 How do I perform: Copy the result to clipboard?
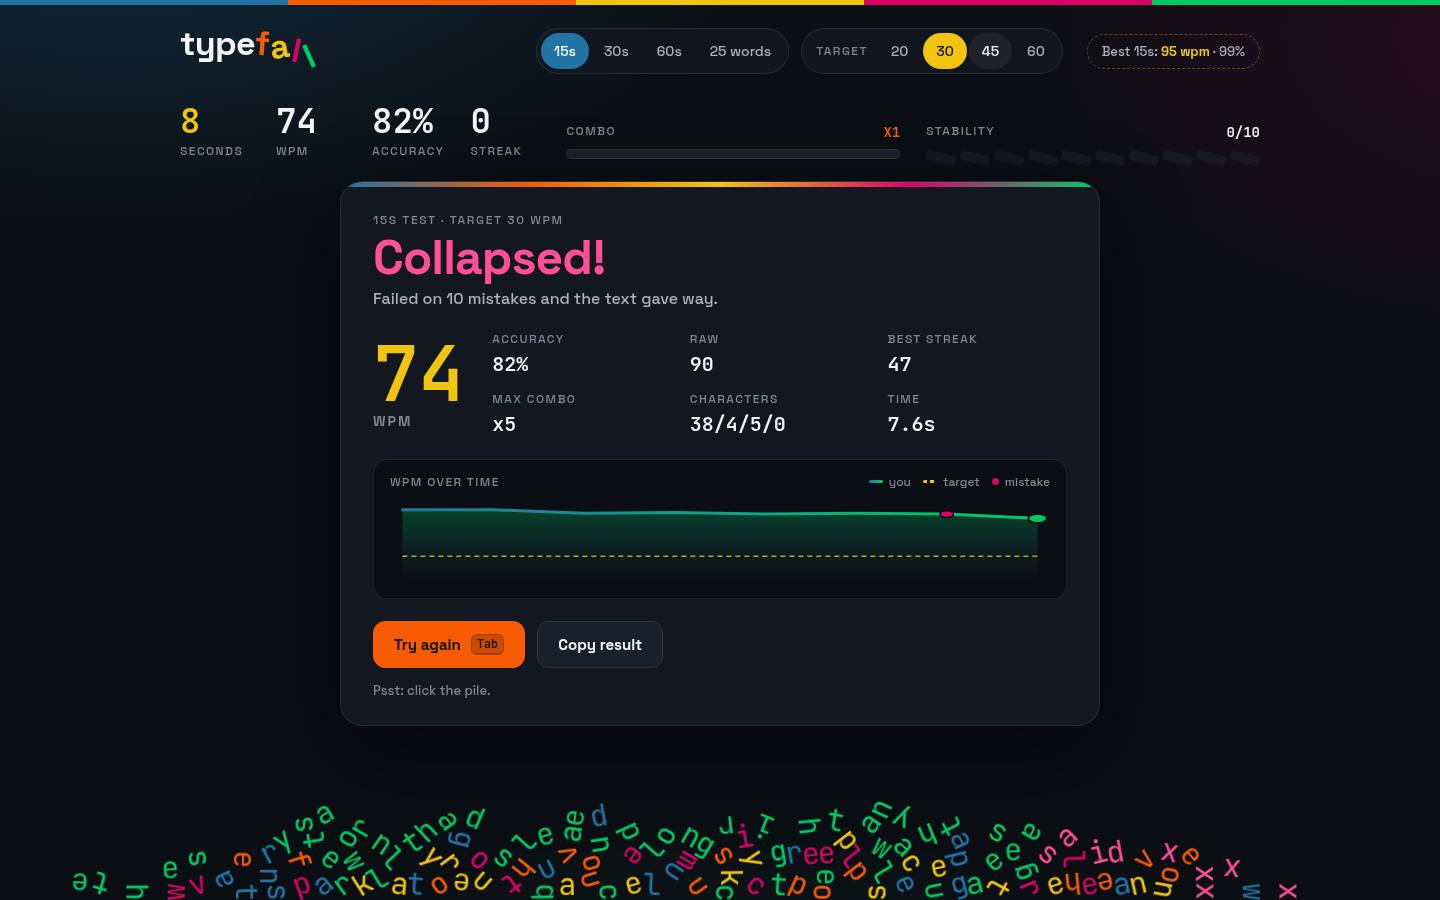coord(600,644)
